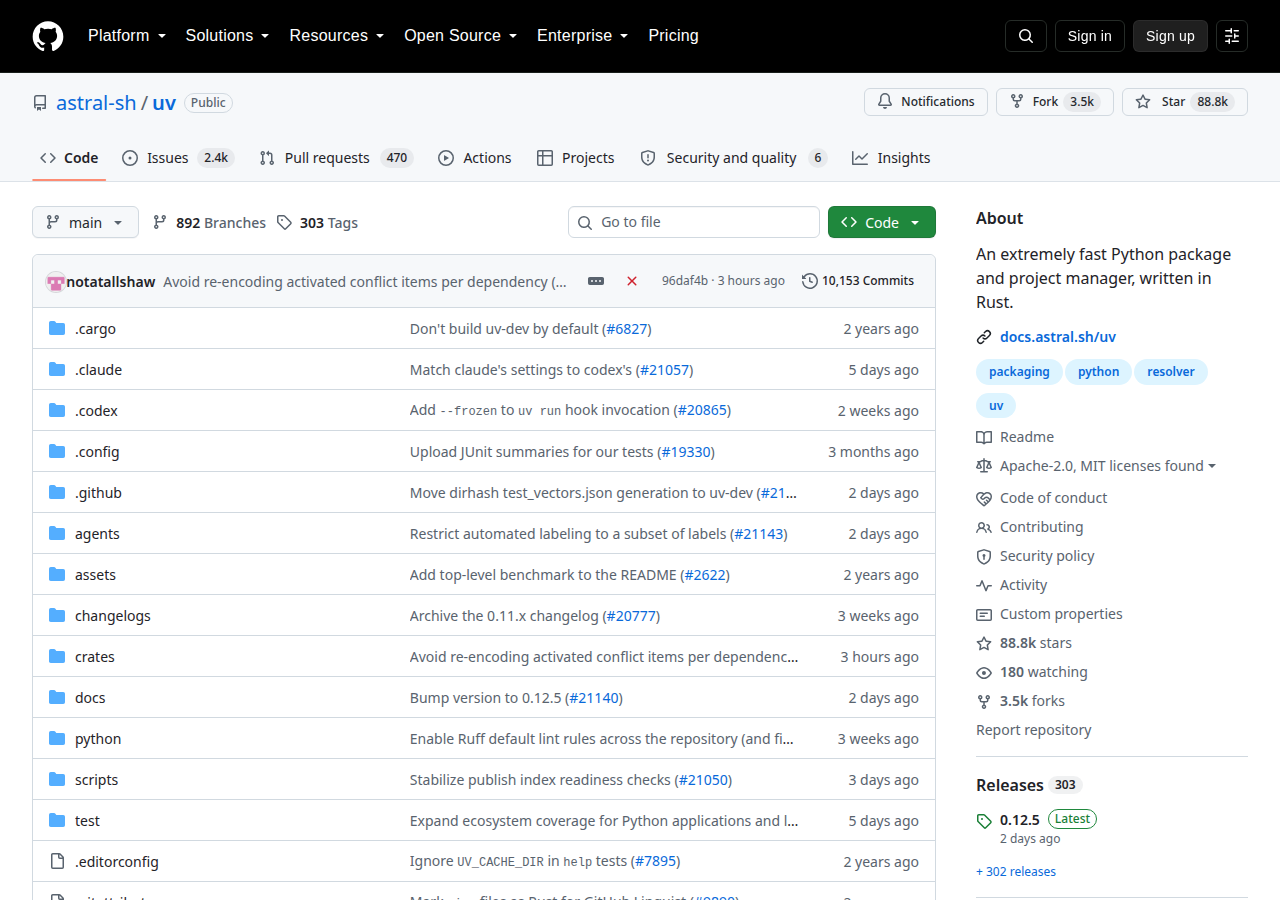
Task: Click the eye icon beside 180 watching
Action: pos(984,673)
